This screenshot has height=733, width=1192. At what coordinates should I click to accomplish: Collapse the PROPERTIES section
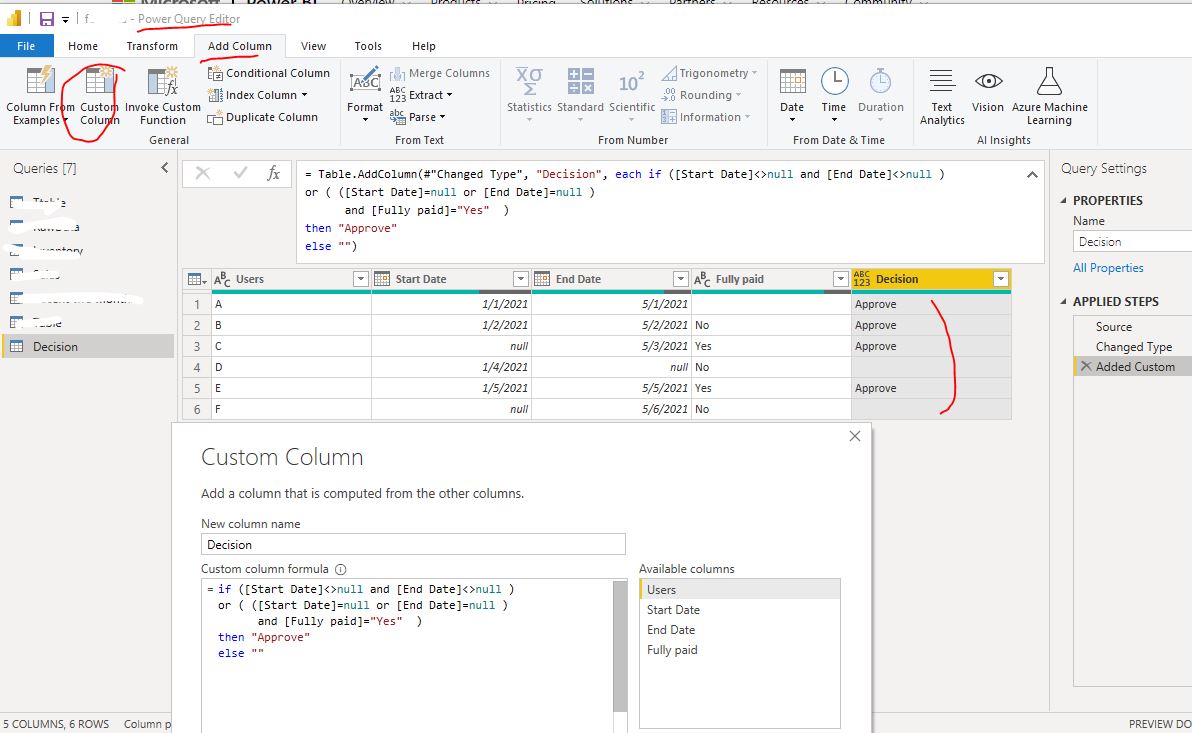[x=1064, y=201]
